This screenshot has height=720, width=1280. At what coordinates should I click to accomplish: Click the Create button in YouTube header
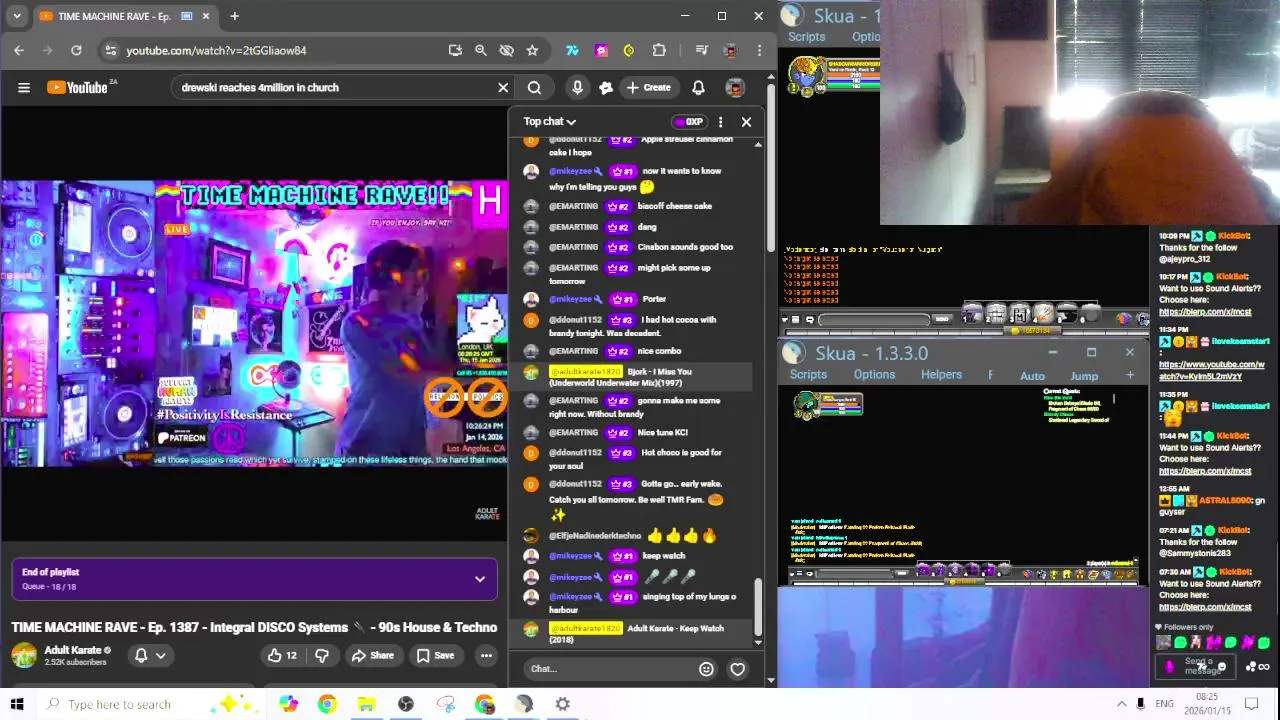coord(648,88)
